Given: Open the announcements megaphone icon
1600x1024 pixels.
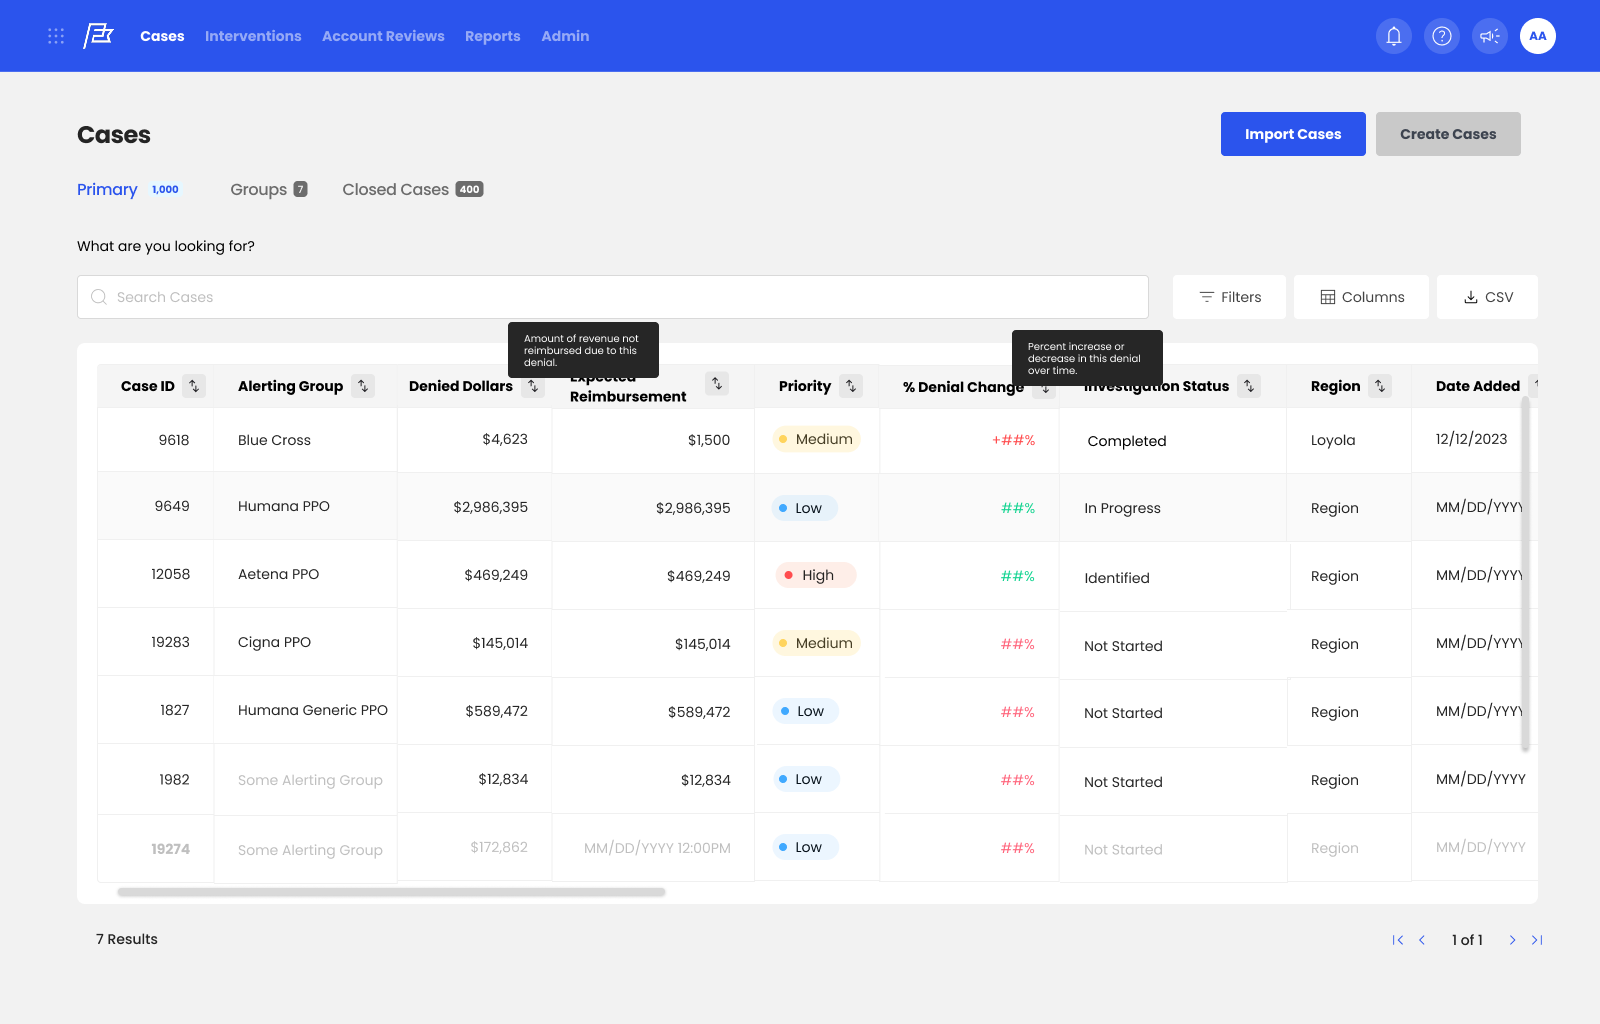Looking at the screenshot, I should [x=1490, y=36].
